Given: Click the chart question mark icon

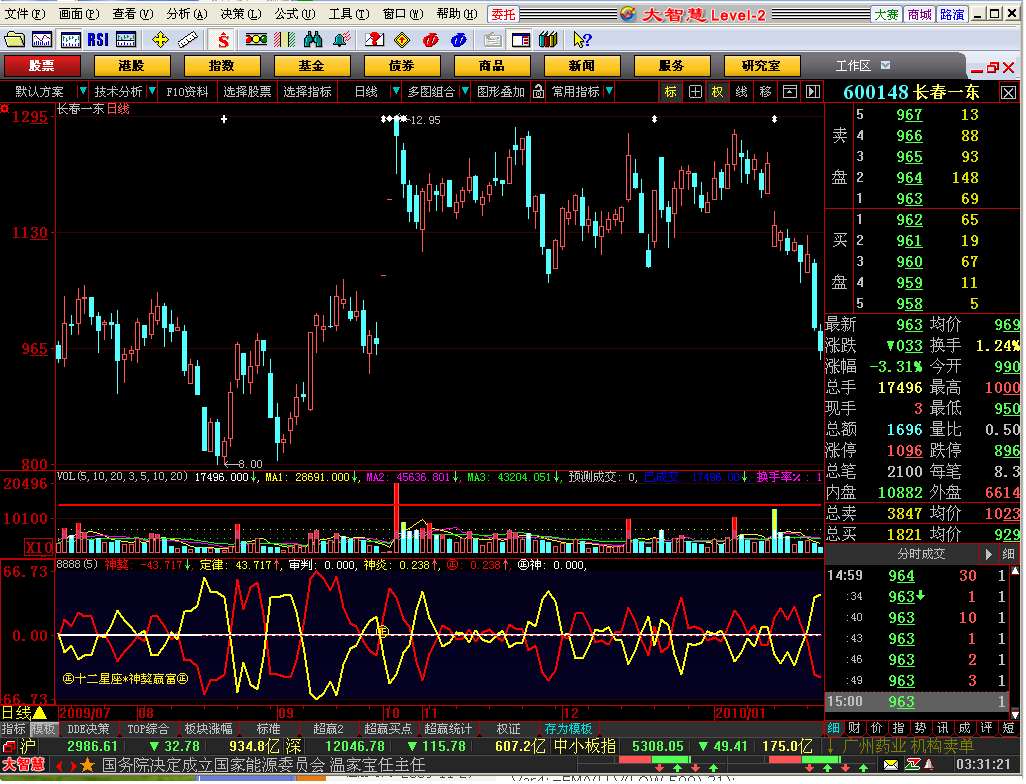Looking at the screenshot, I should click(x=374, y=40).
